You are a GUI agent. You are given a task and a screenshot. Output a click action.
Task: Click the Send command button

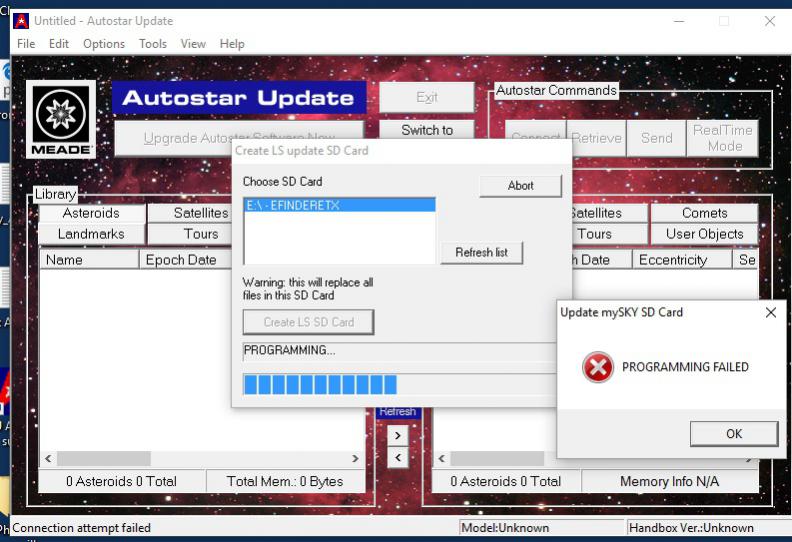[x=656, y=138]
